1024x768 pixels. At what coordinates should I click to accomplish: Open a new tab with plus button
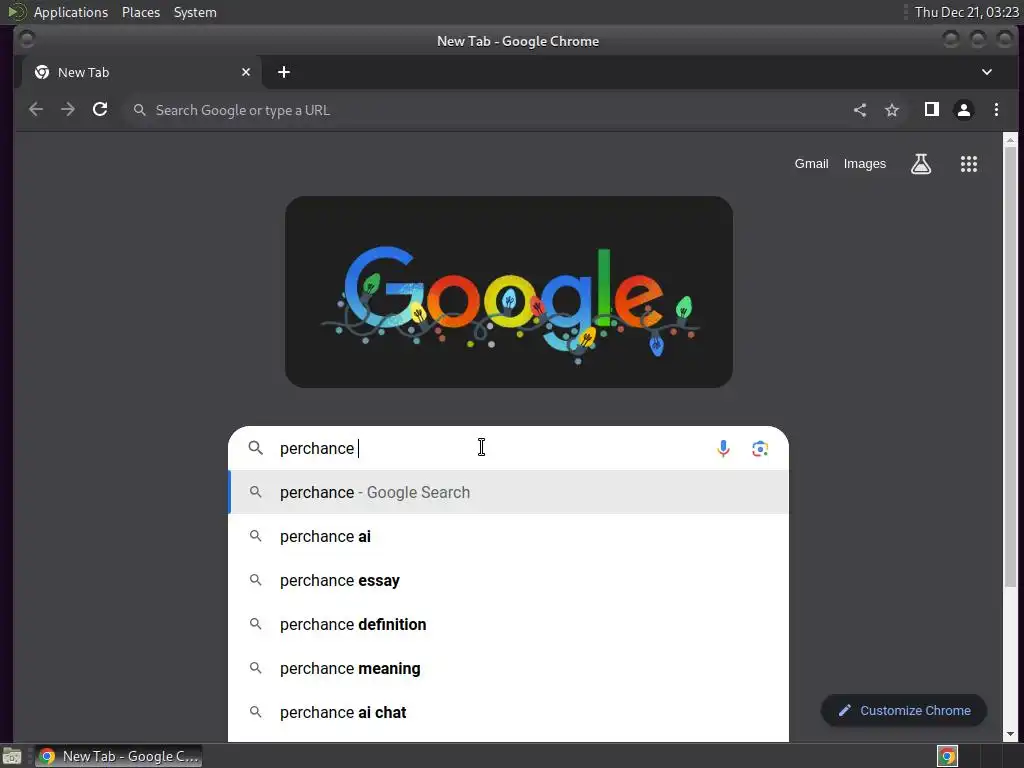283,72
